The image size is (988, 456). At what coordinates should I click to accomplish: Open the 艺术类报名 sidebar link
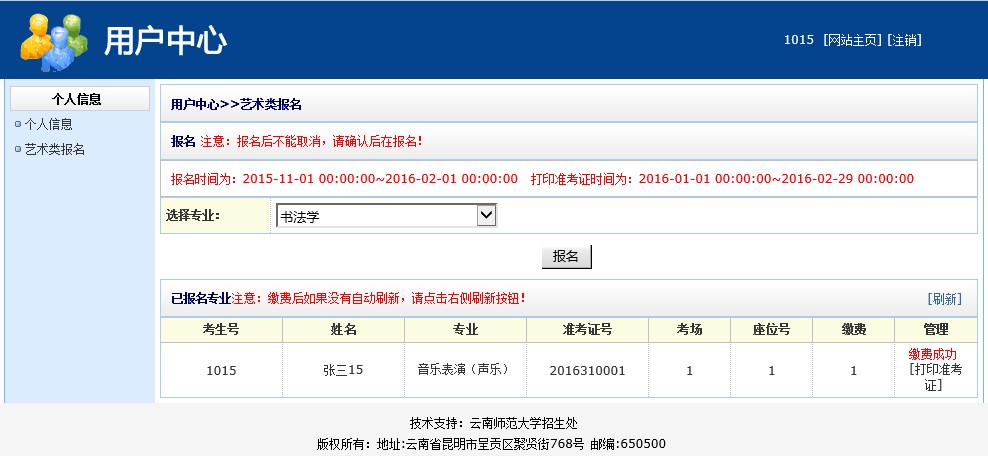pos(54,150)
